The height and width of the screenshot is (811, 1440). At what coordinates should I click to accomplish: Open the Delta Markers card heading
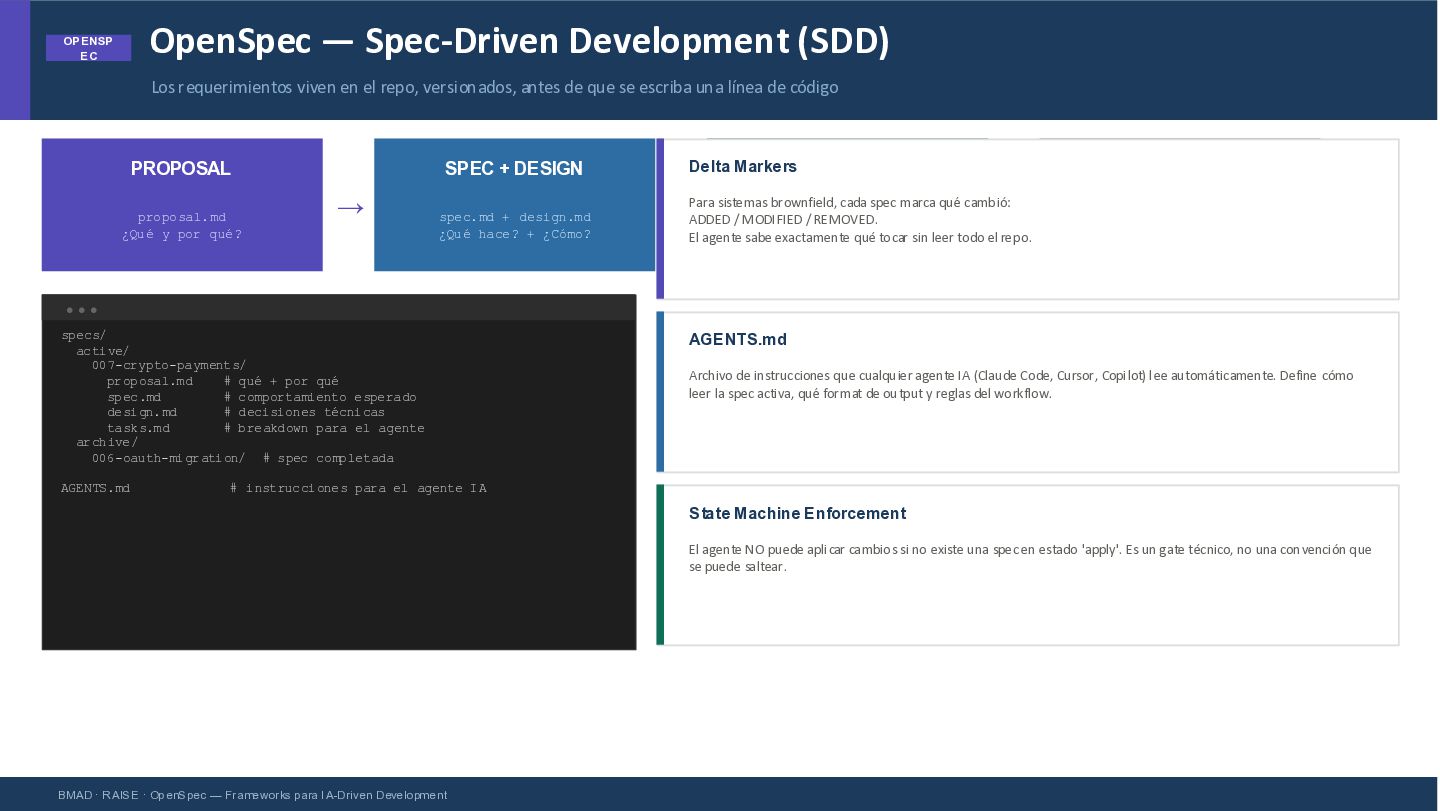(743, 166)
